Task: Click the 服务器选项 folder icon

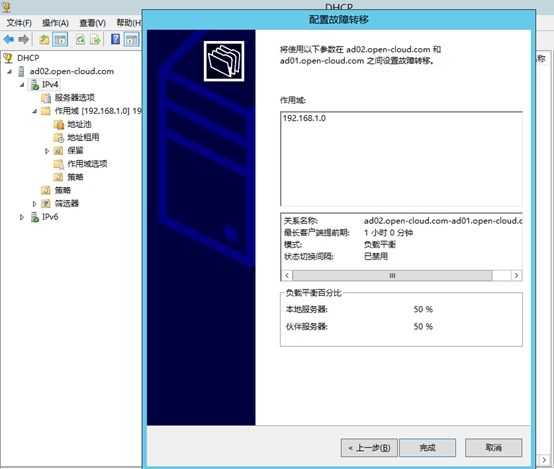Action: (46, 98)
